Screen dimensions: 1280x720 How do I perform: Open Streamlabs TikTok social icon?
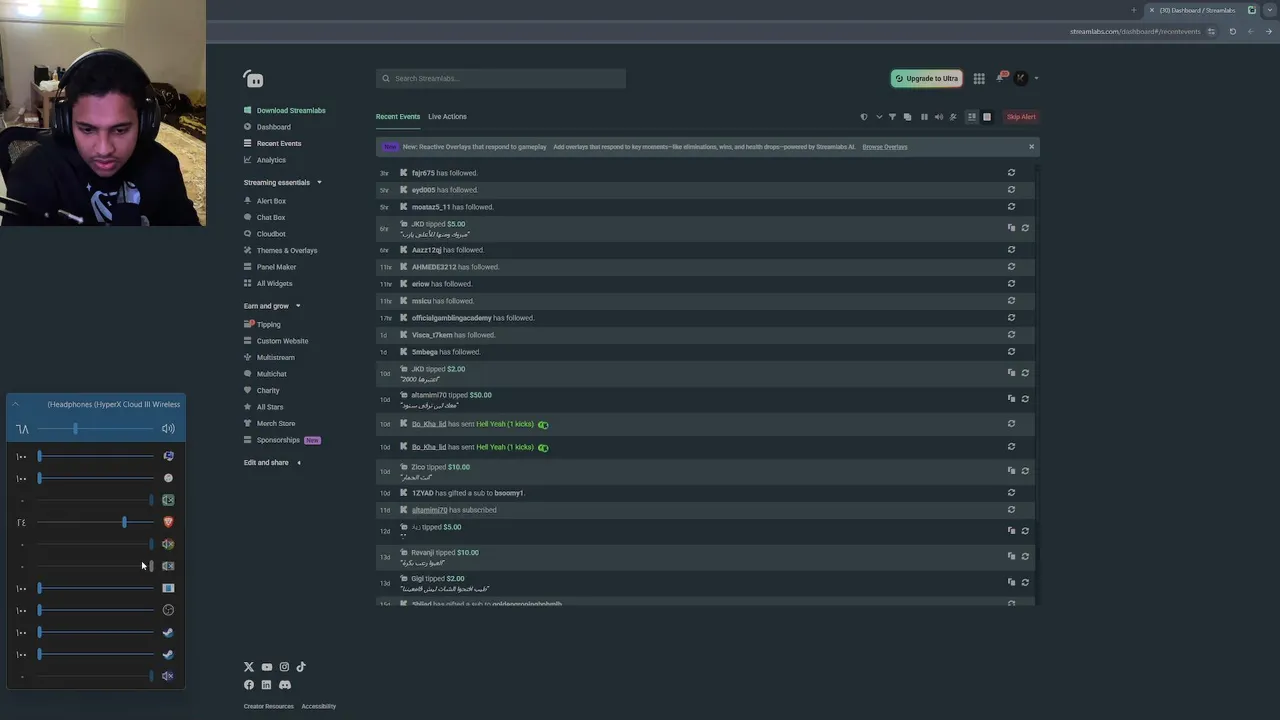301,667
